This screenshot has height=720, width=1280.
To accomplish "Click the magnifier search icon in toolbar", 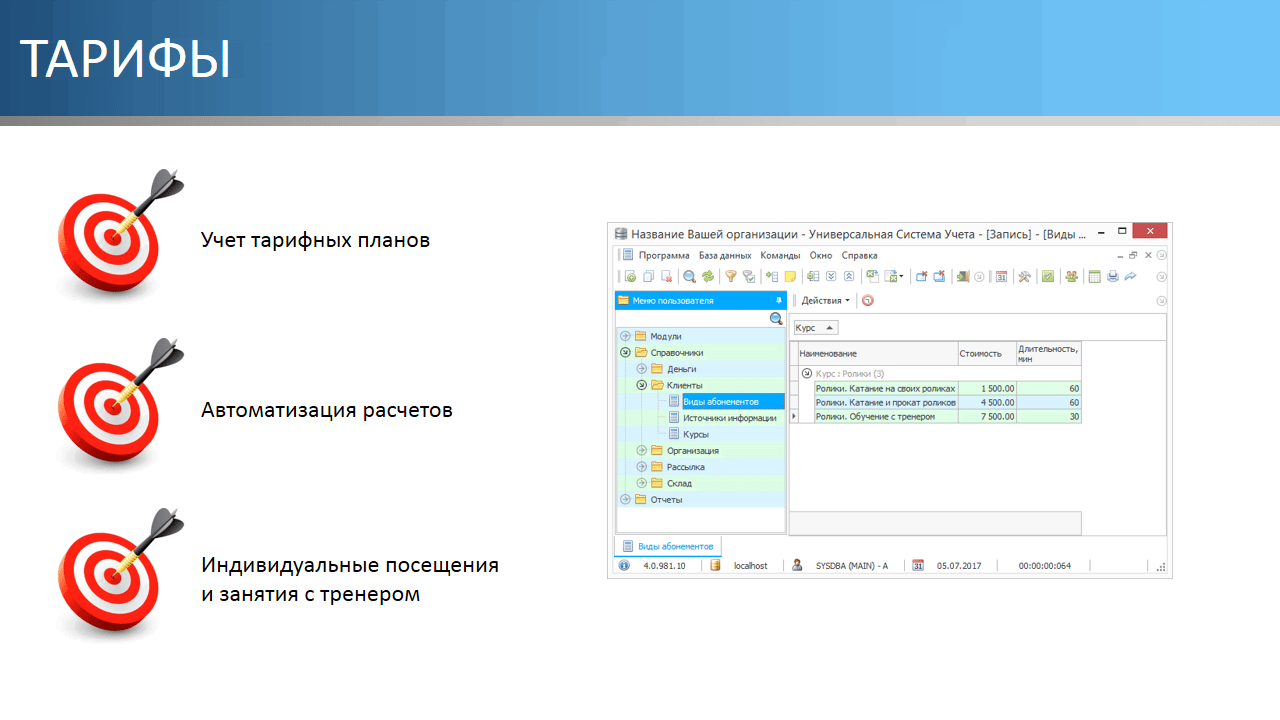I will (x=689, y=277).
